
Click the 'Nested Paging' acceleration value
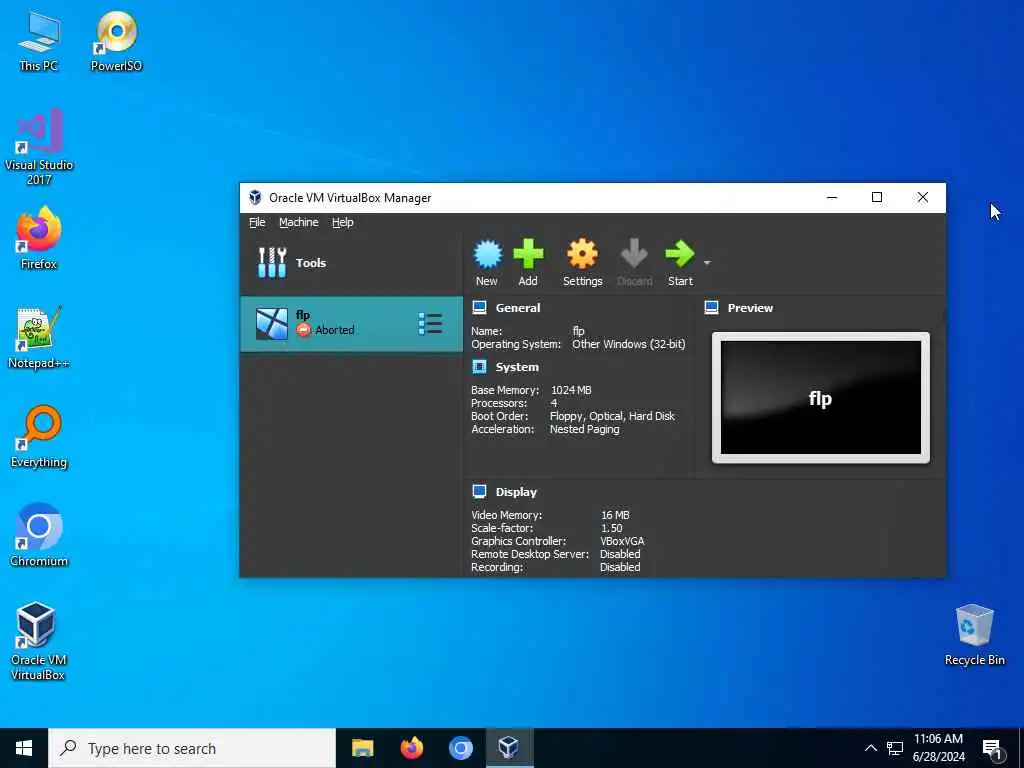[x=584, y=429]
